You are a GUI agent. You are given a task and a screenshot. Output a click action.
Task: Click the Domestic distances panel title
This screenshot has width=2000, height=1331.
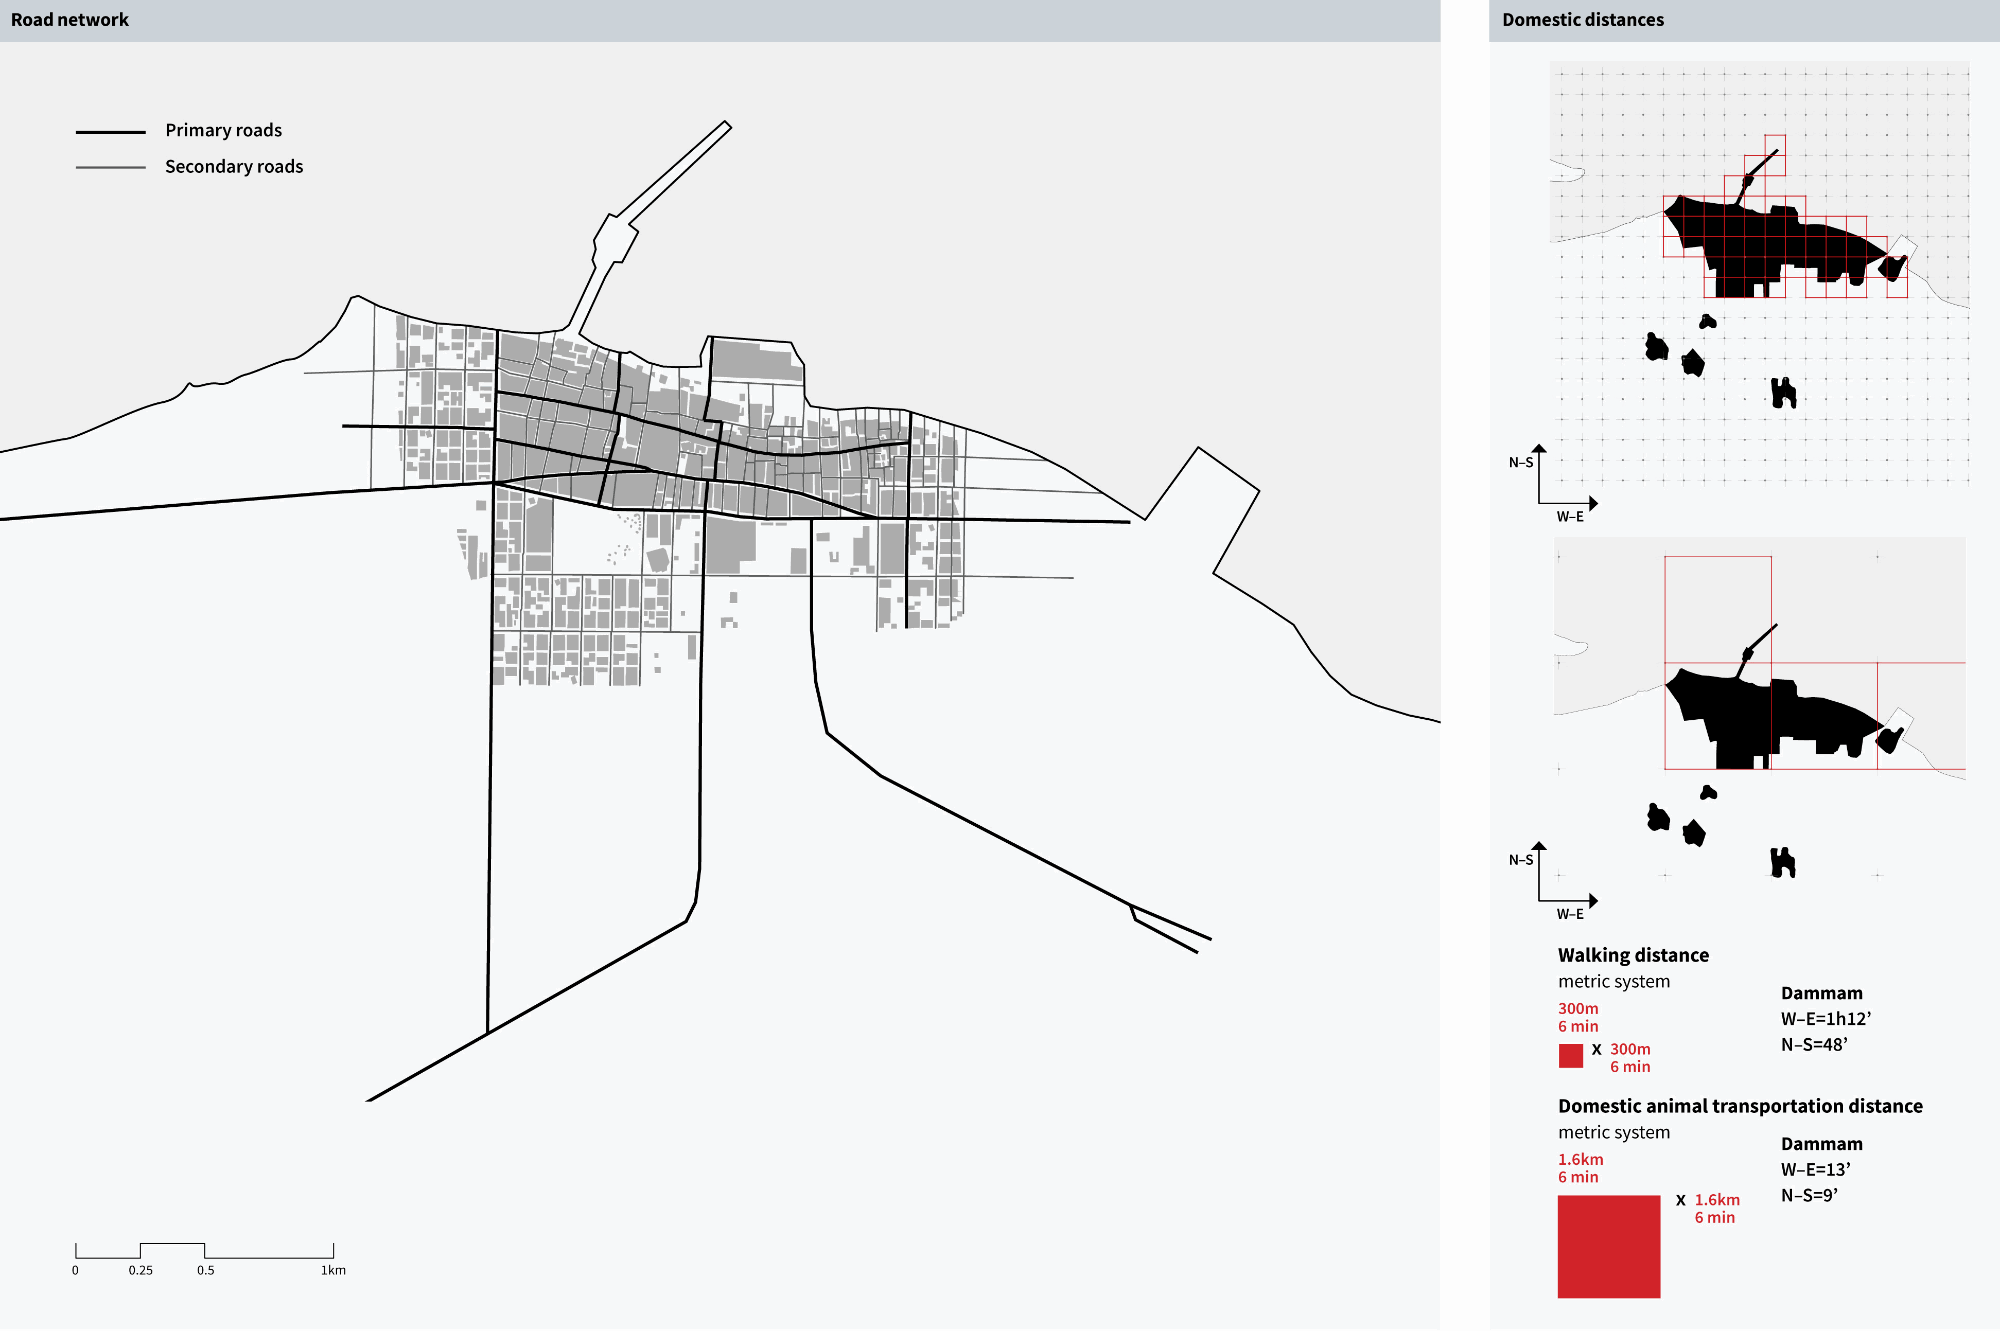pos(1582,20)
